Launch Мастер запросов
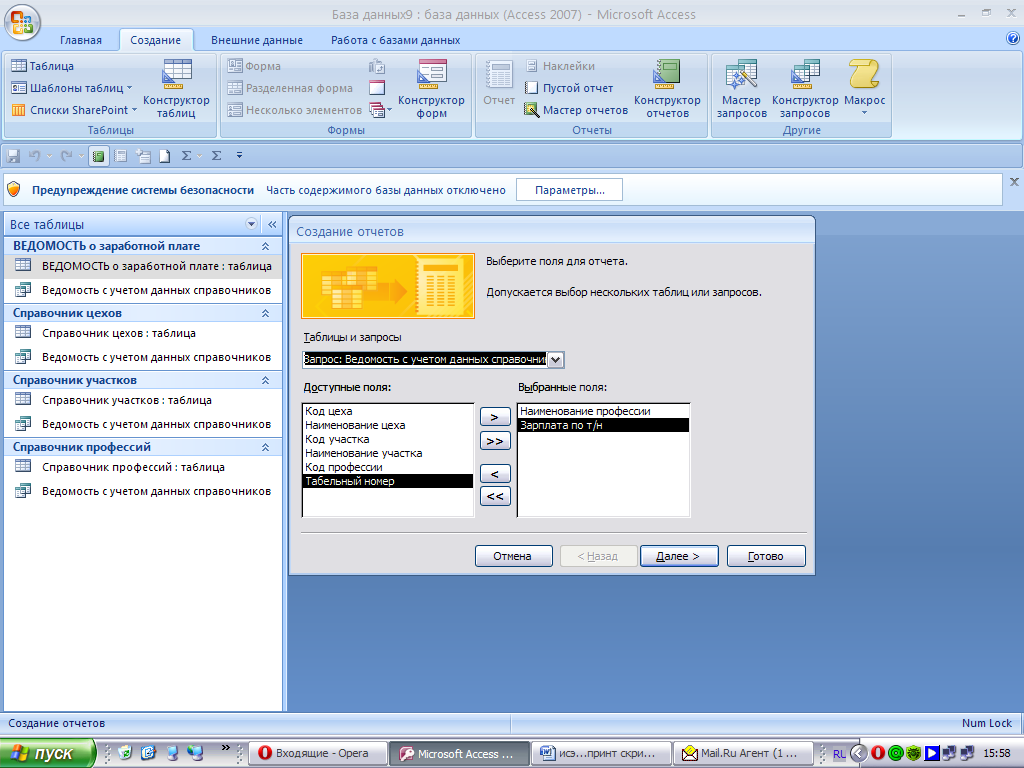1024x768 pixels. coord(741,88)
